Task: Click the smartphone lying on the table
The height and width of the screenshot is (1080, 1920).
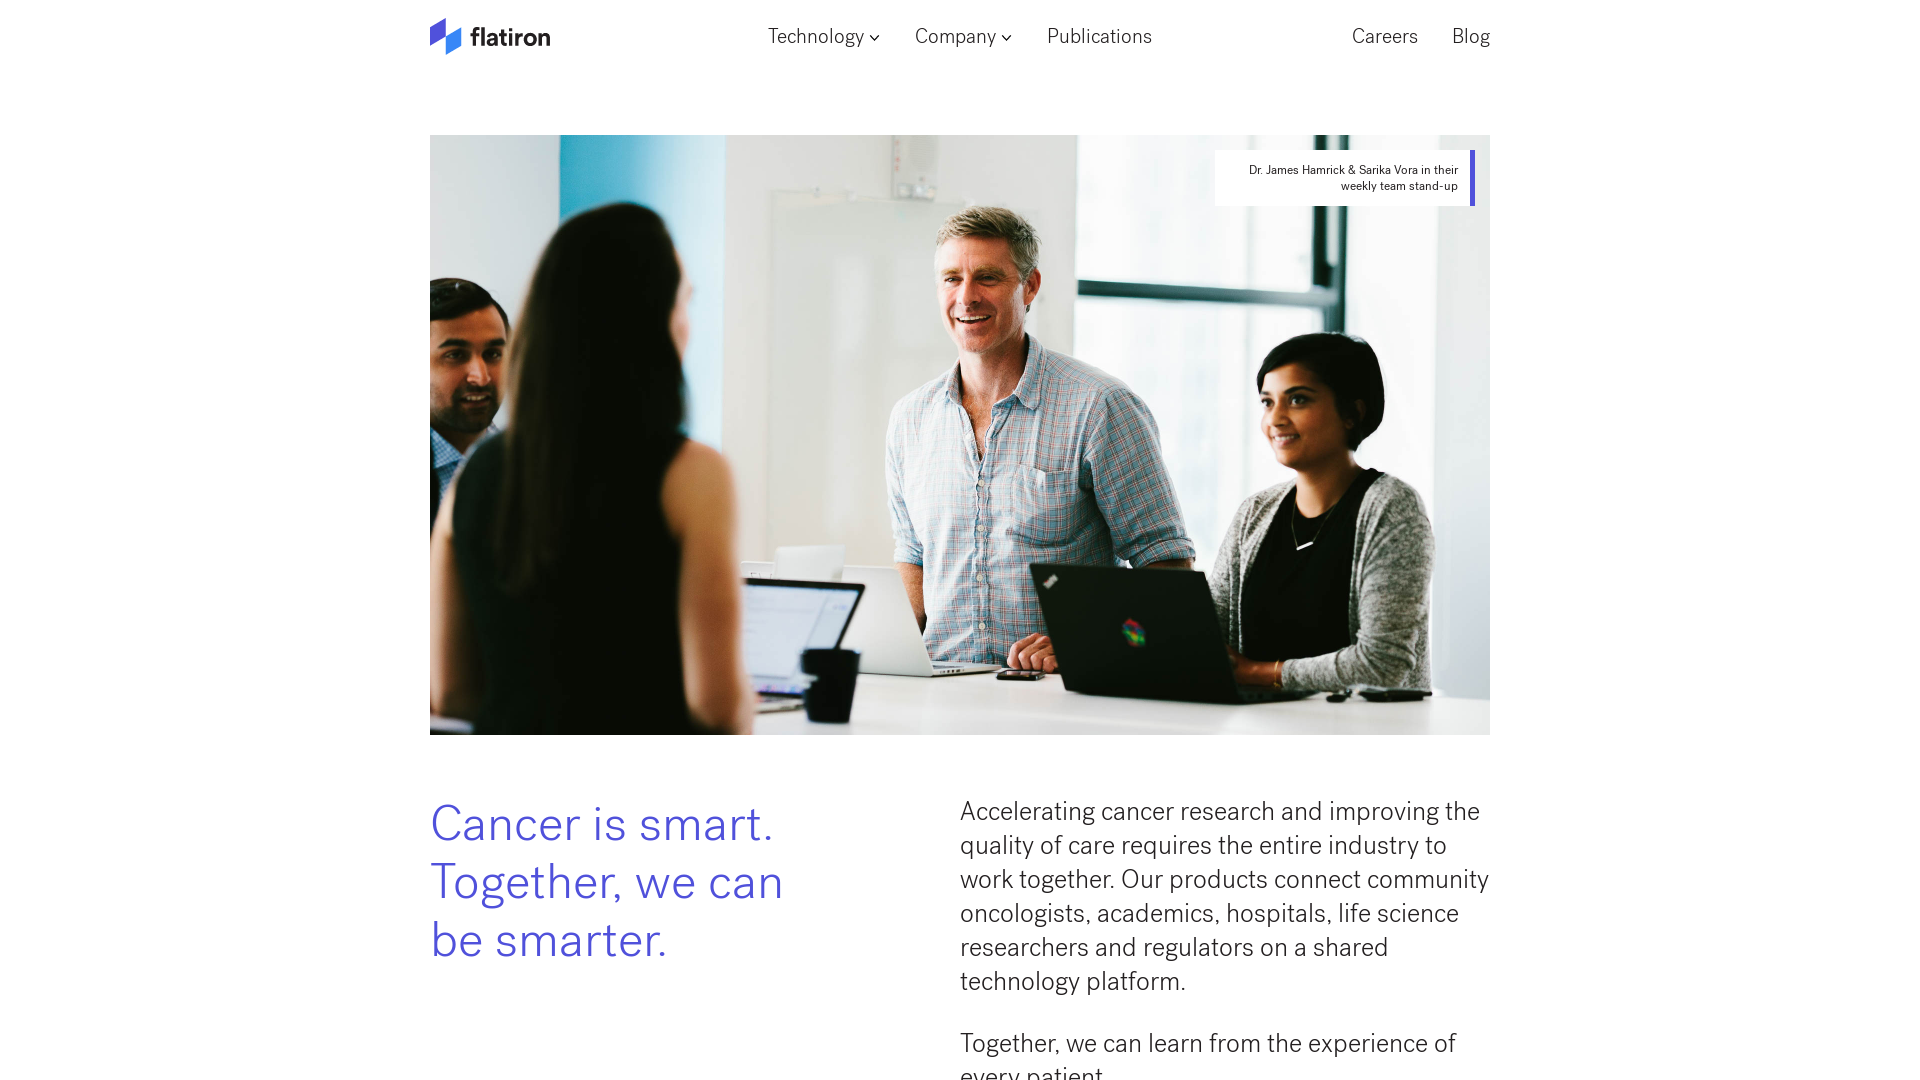Action: (1022, 674)
